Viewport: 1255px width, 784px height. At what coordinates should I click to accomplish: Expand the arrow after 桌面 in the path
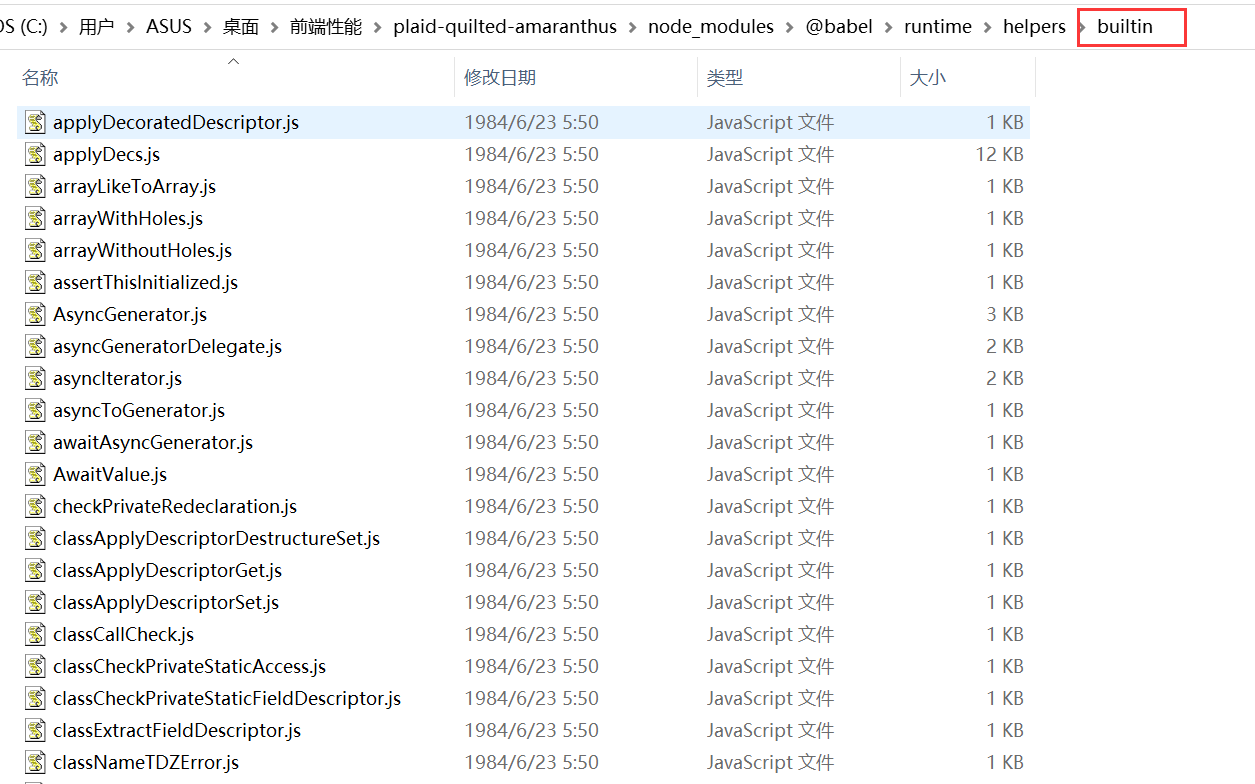[x=276, y=27]
